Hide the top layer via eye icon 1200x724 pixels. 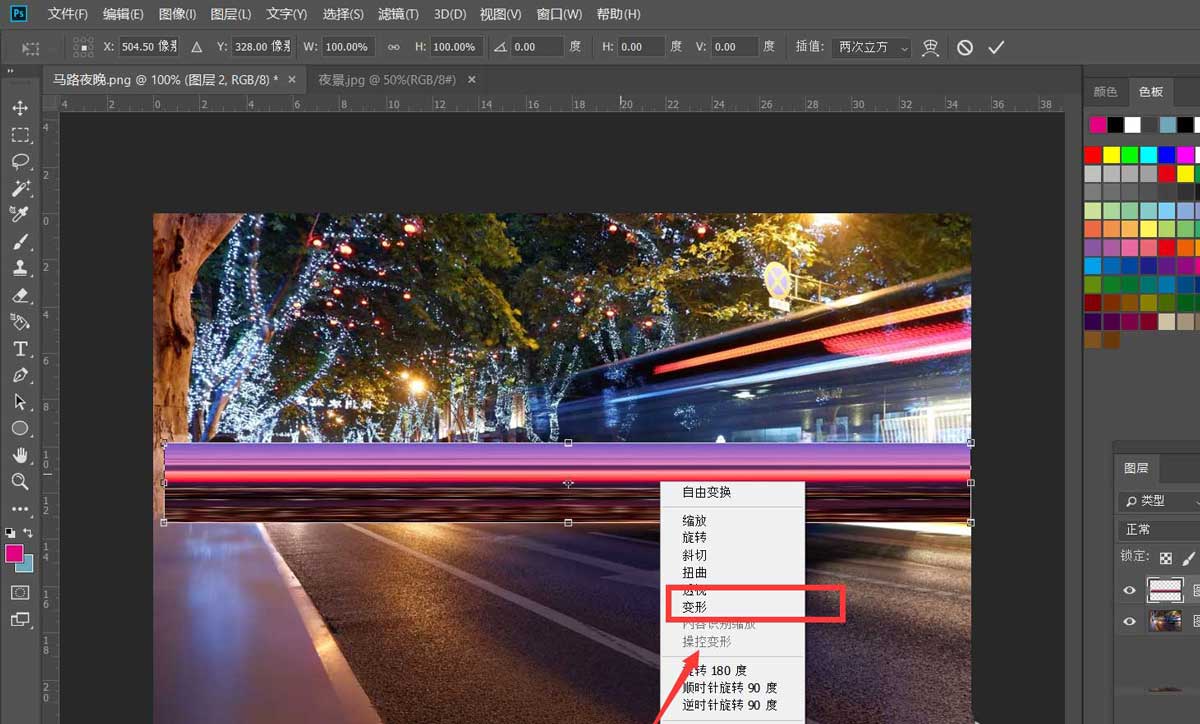1129,591
